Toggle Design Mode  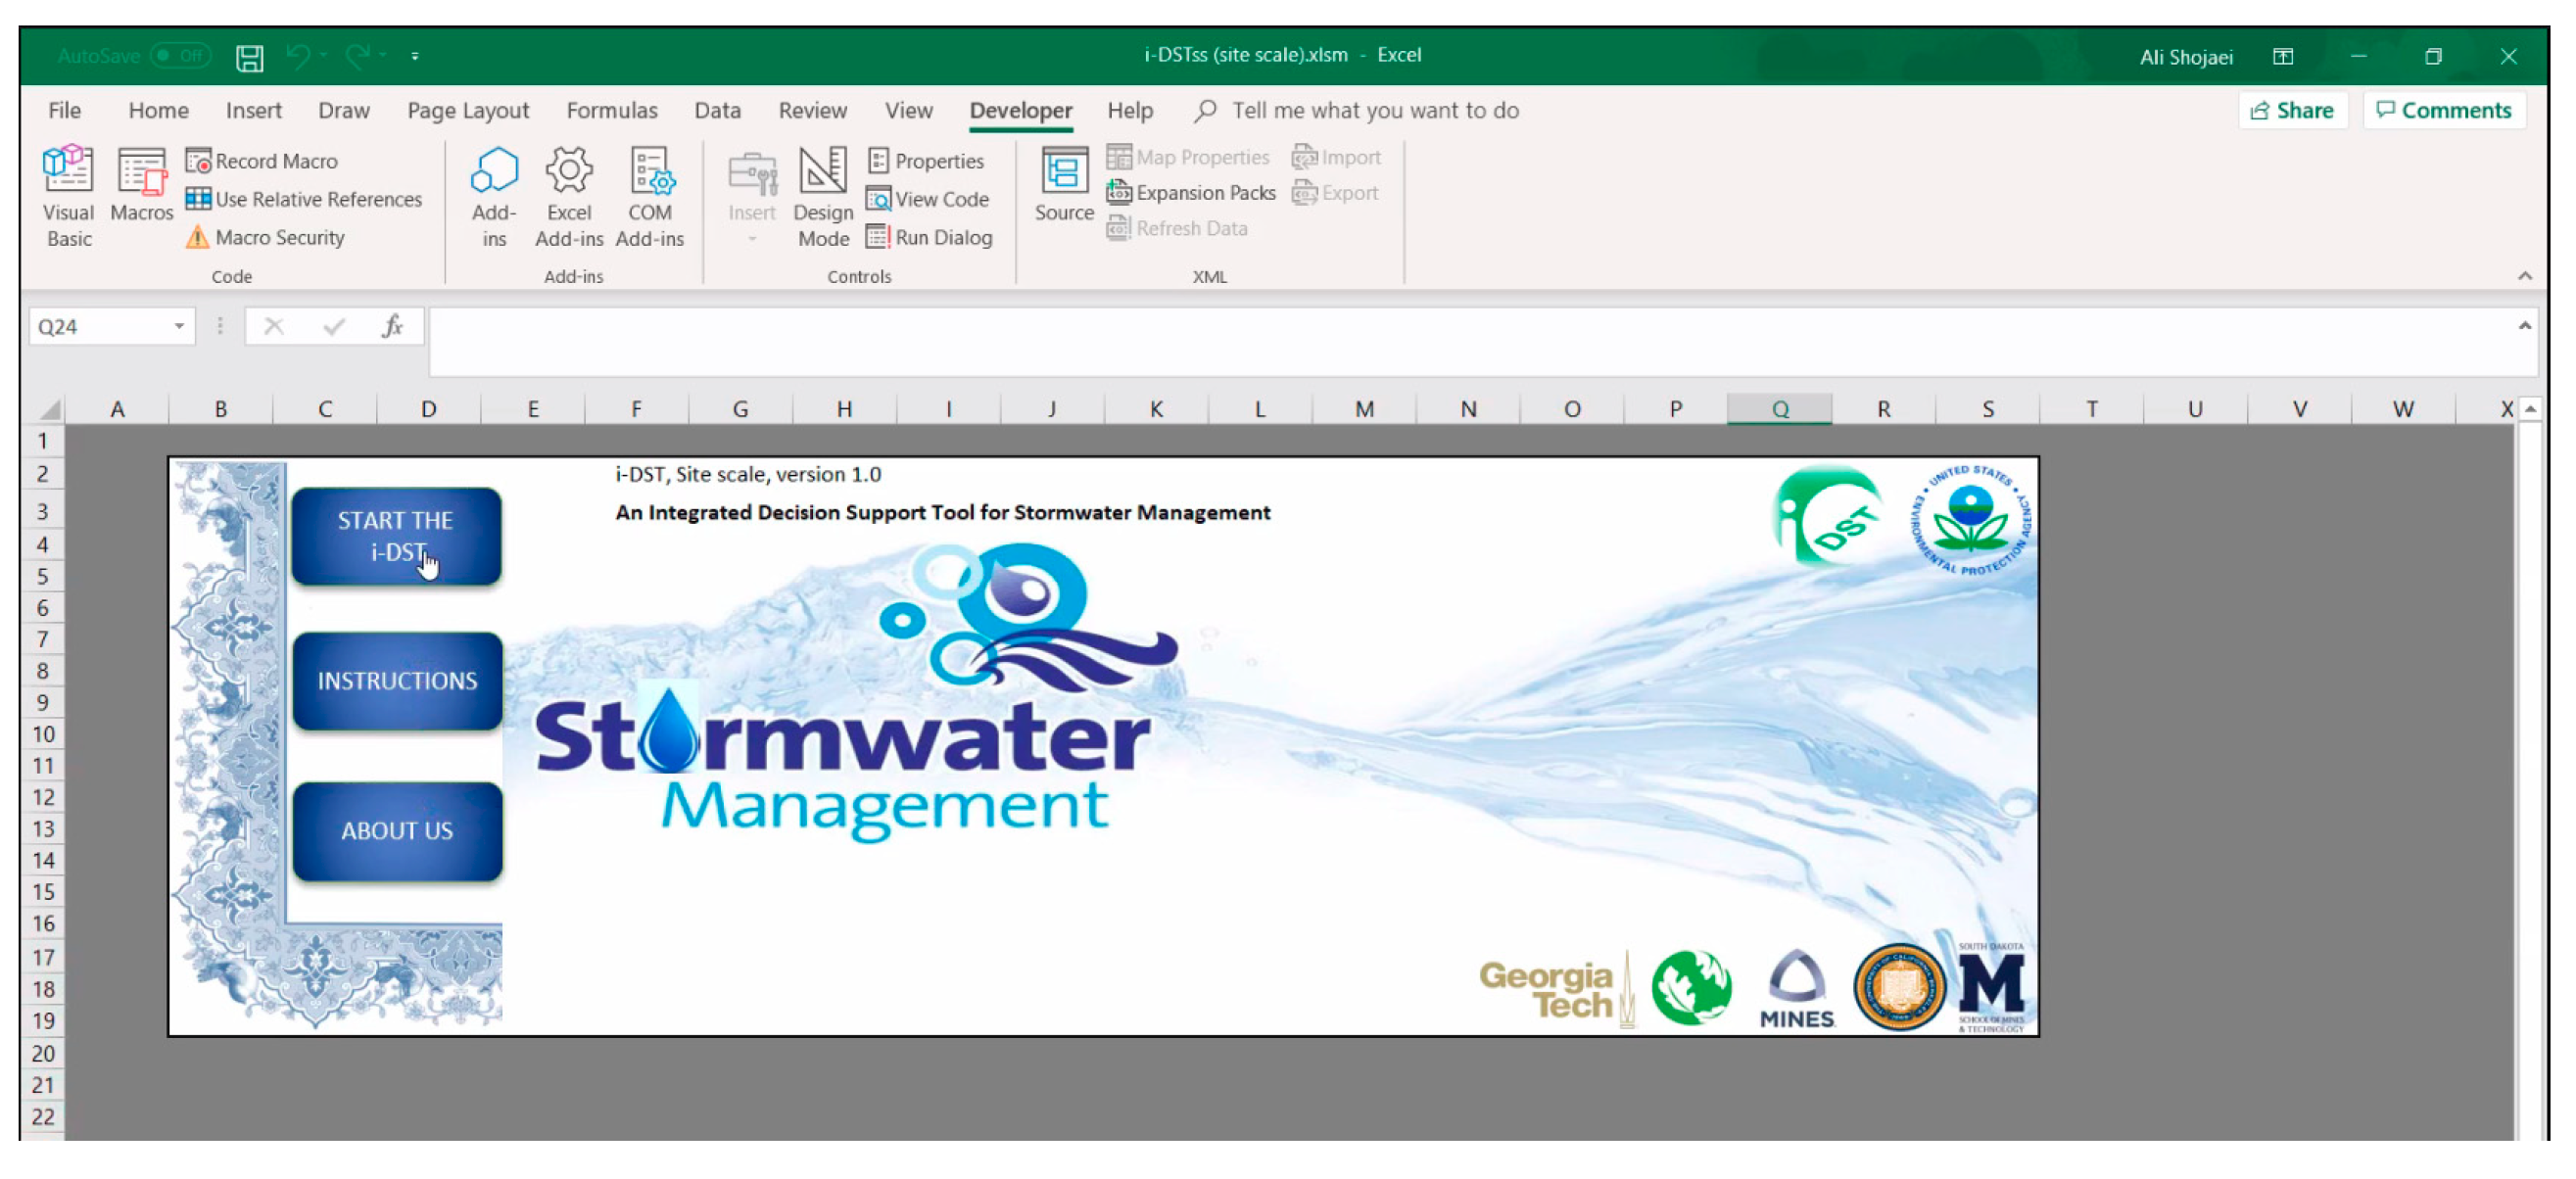point(823,196)
